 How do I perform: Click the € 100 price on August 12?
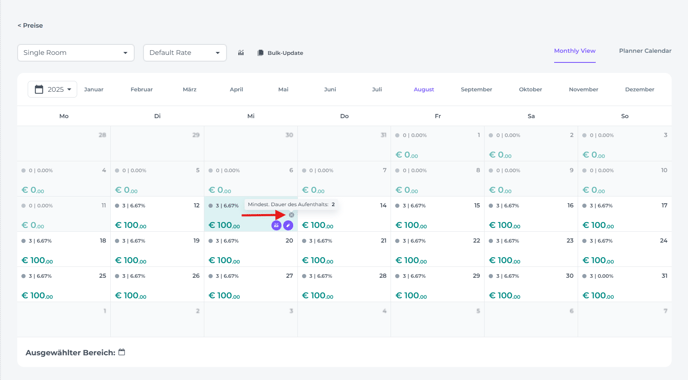click(131, 225)
